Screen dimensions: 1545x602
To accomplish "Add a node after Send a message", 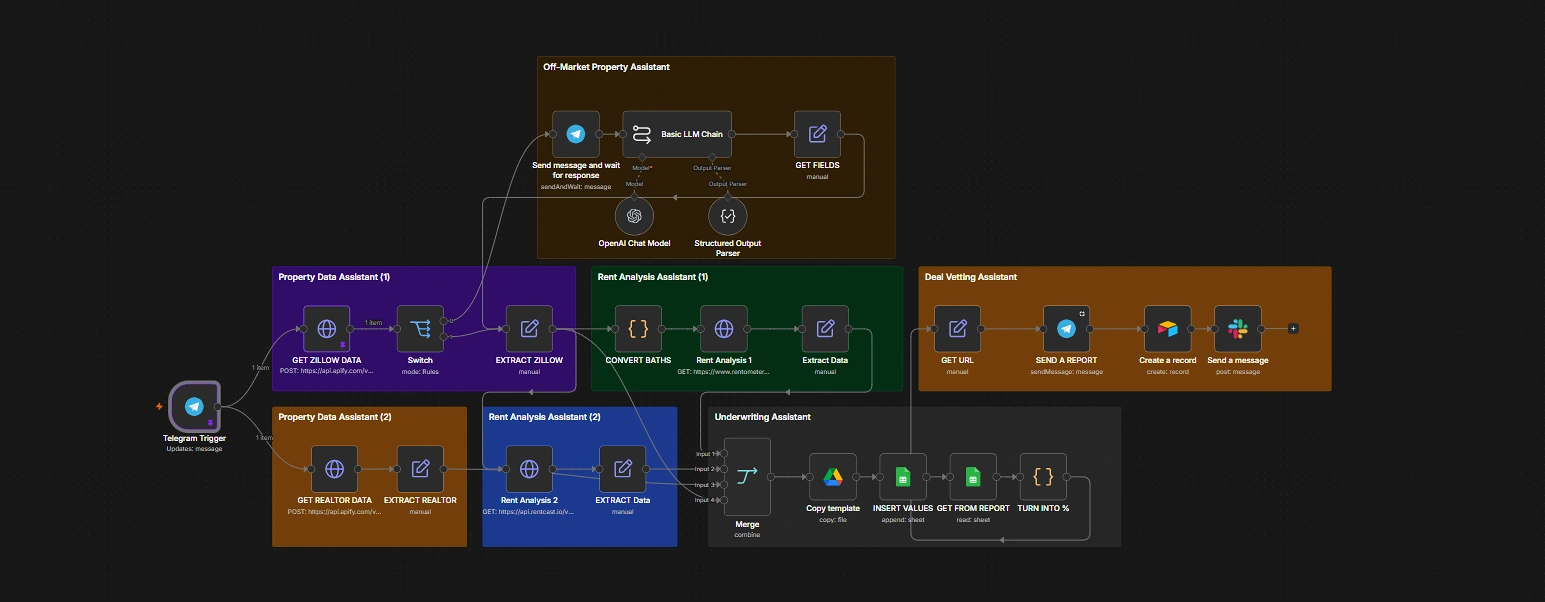I will [x=1293, y=328].
